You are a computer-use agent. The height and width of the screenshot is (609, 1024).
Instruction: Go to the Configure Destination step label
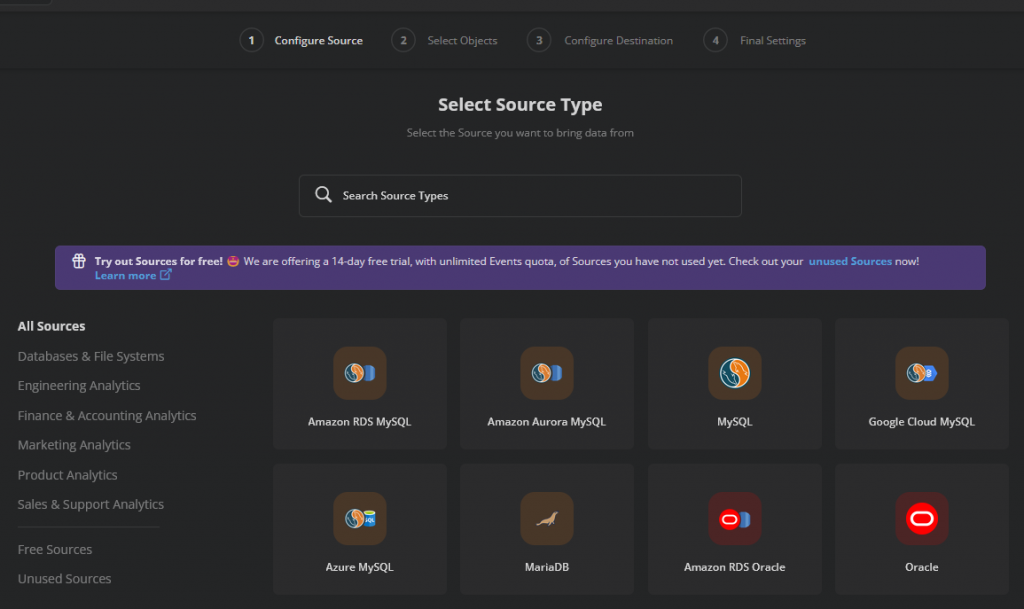(618, 40)
